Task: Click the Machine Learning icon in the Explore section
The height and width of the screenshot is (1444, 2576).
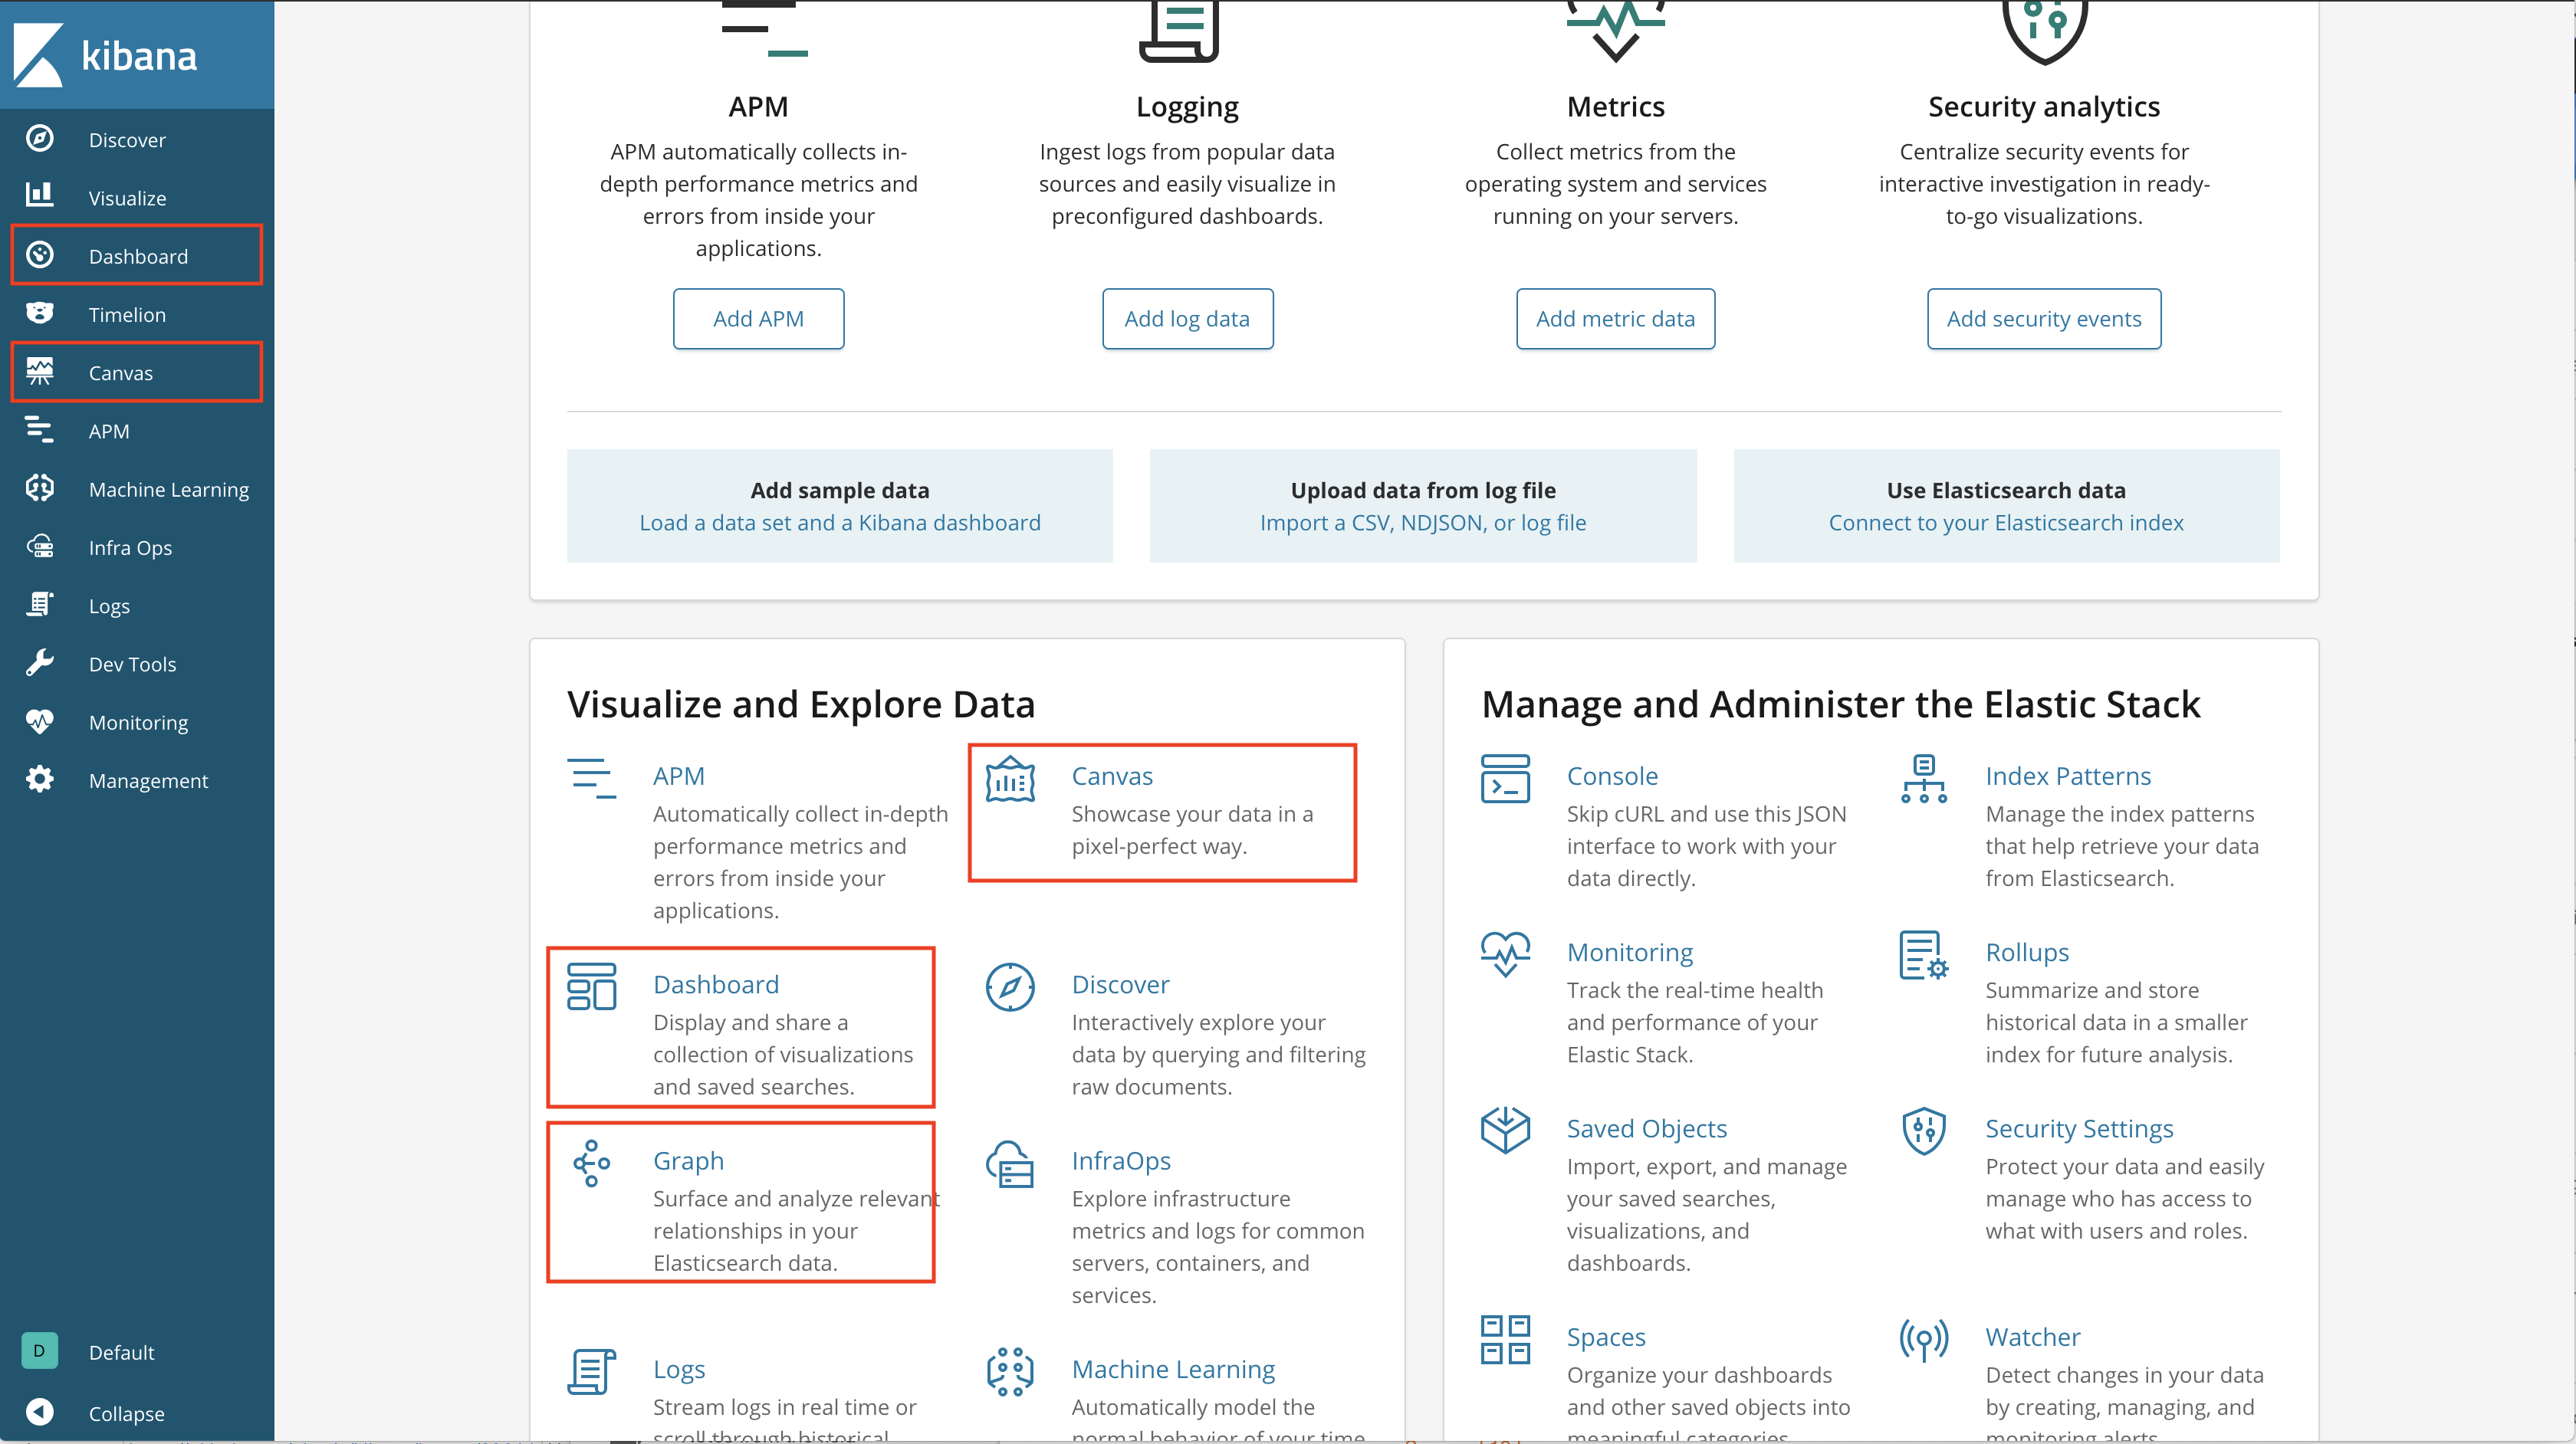Action: coord(1010,1372)
